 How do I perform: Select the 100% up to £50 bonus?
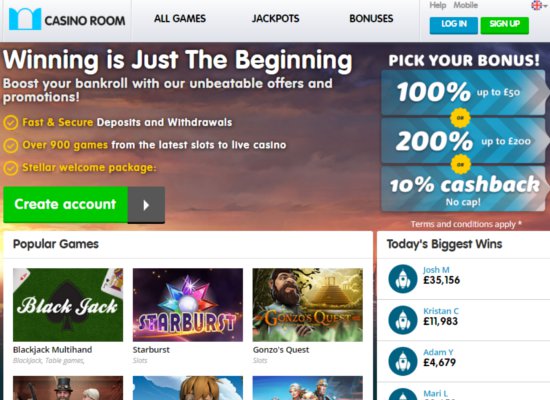463,92
